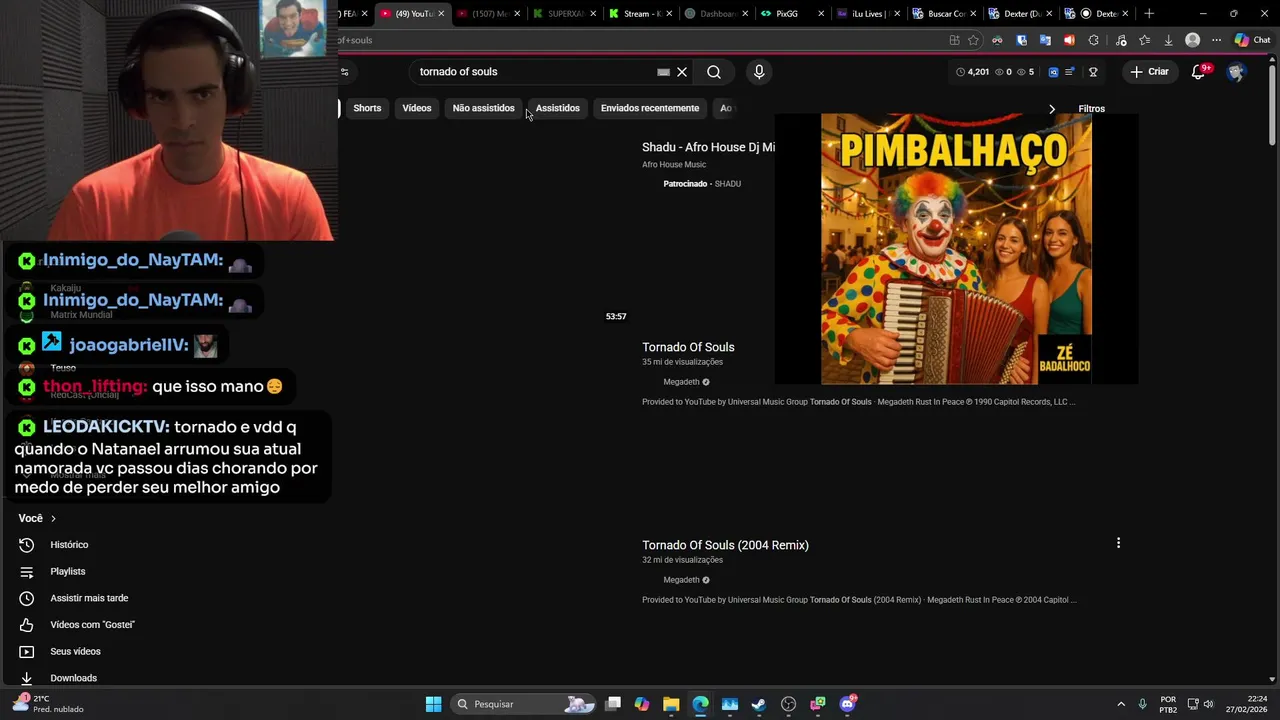Open Seus vídeos in the sidebar

75,651
